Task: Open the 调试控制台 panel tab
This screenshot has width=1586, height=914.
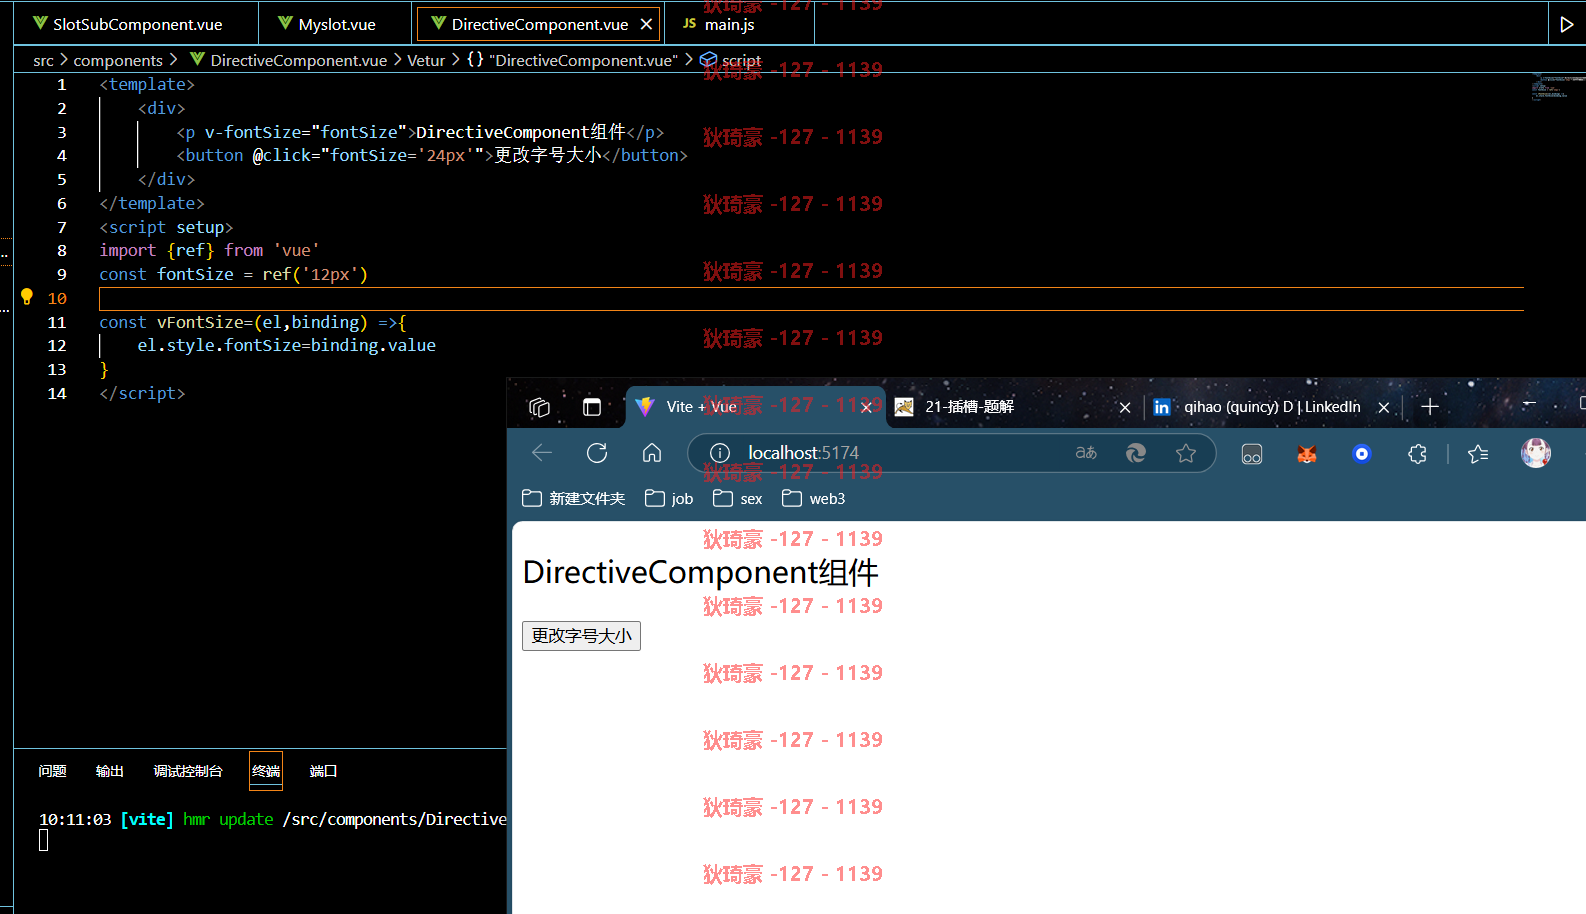Action: (x=187, y=771)
